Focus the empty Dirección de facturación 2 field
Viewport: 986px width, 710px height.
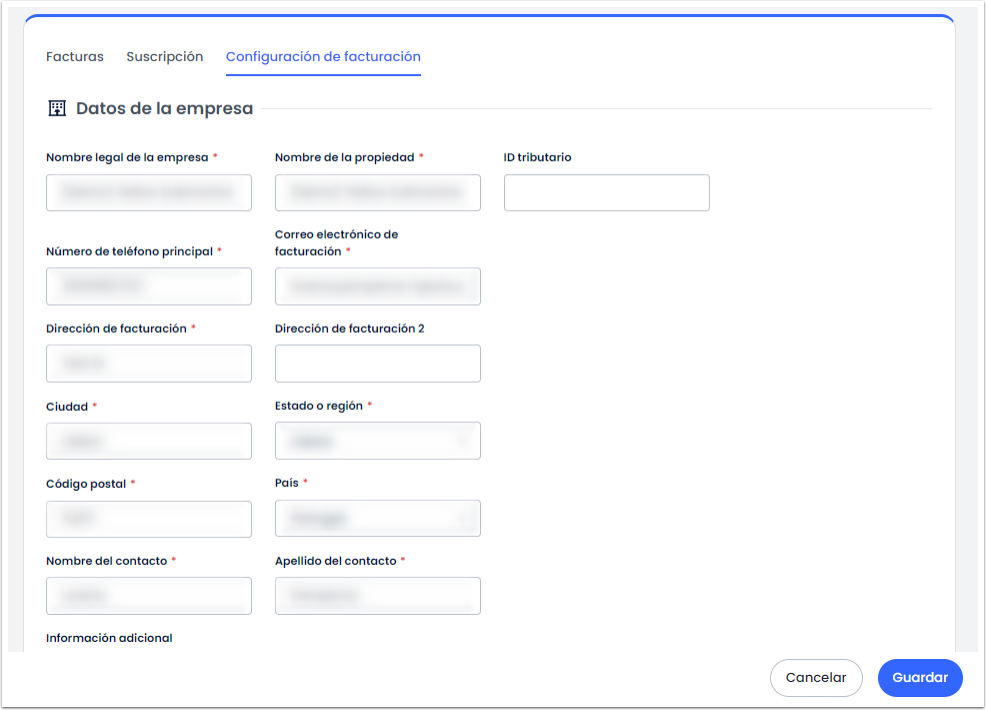click(377, 364)
